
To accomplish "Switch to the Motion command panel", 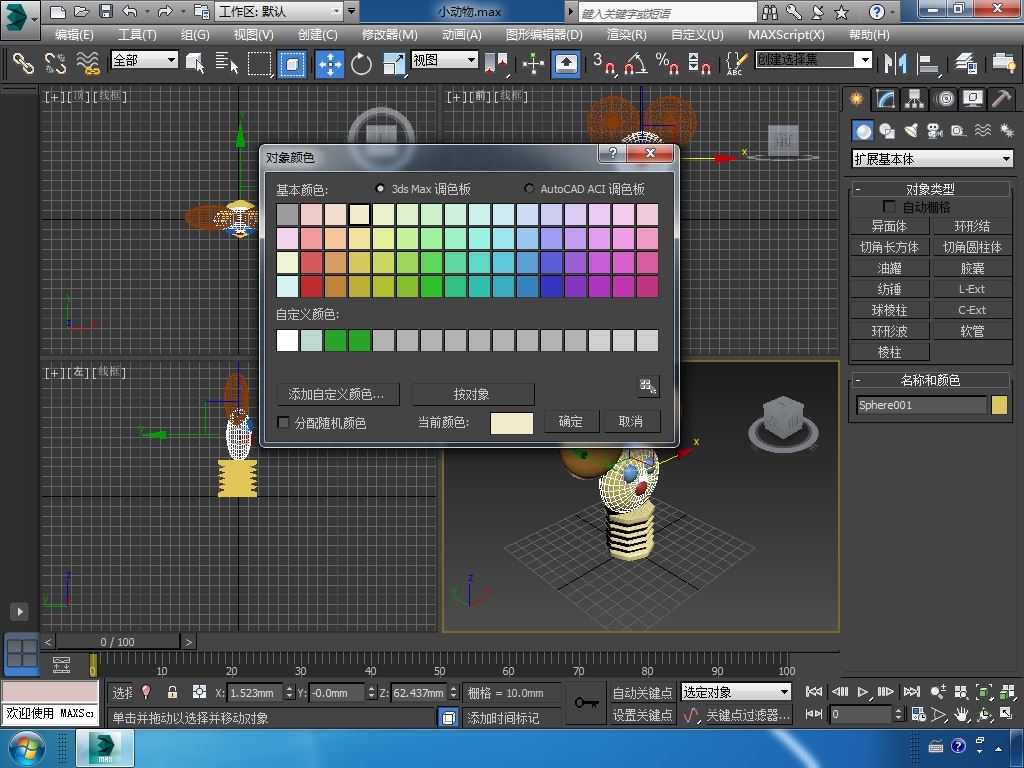I will tap(944, 99).
